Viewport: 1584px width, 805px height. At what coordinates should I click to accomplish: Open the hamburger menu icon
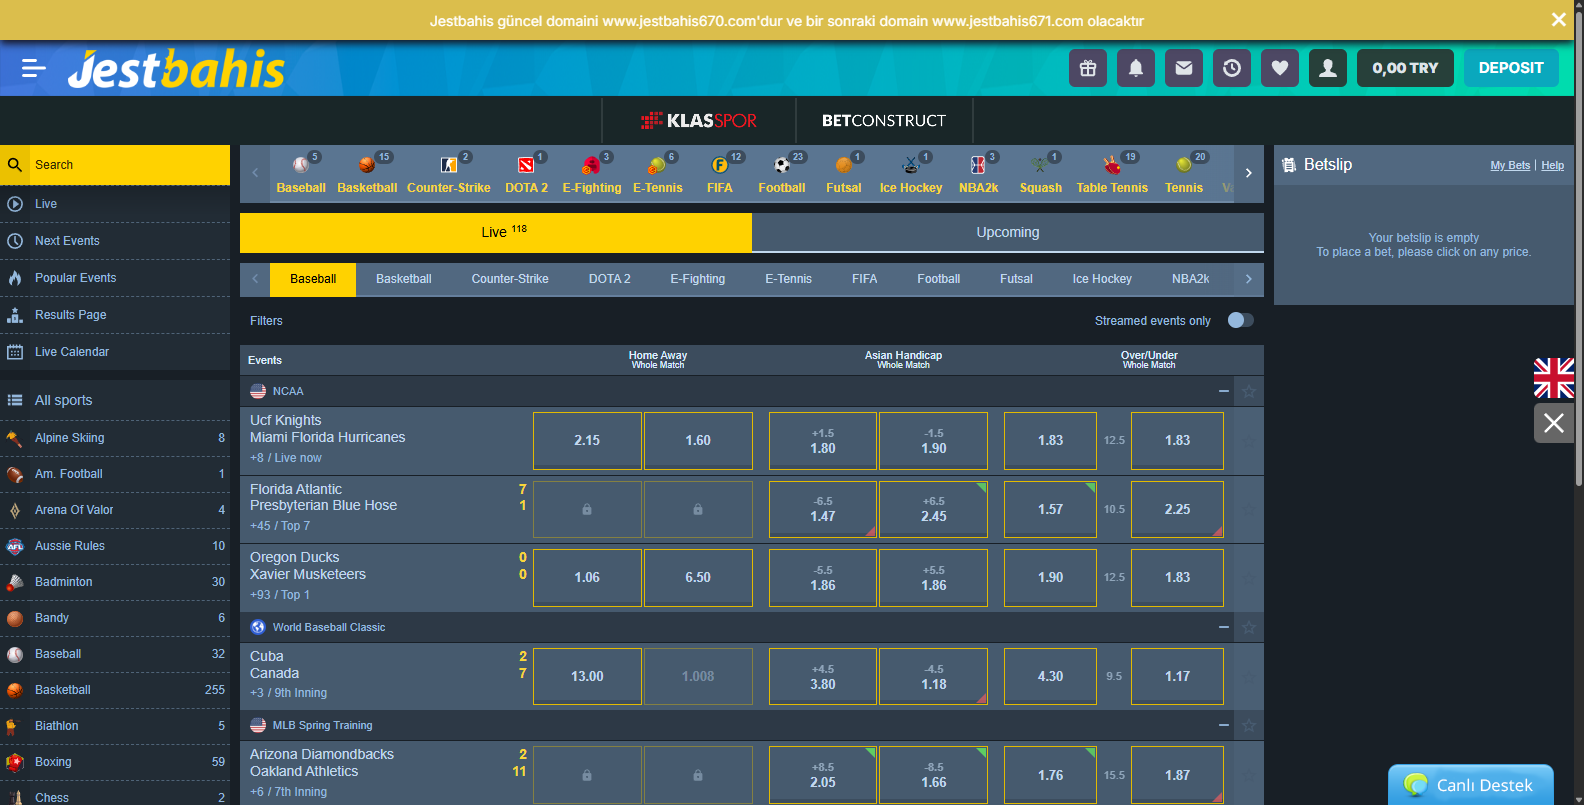[33, 68]
